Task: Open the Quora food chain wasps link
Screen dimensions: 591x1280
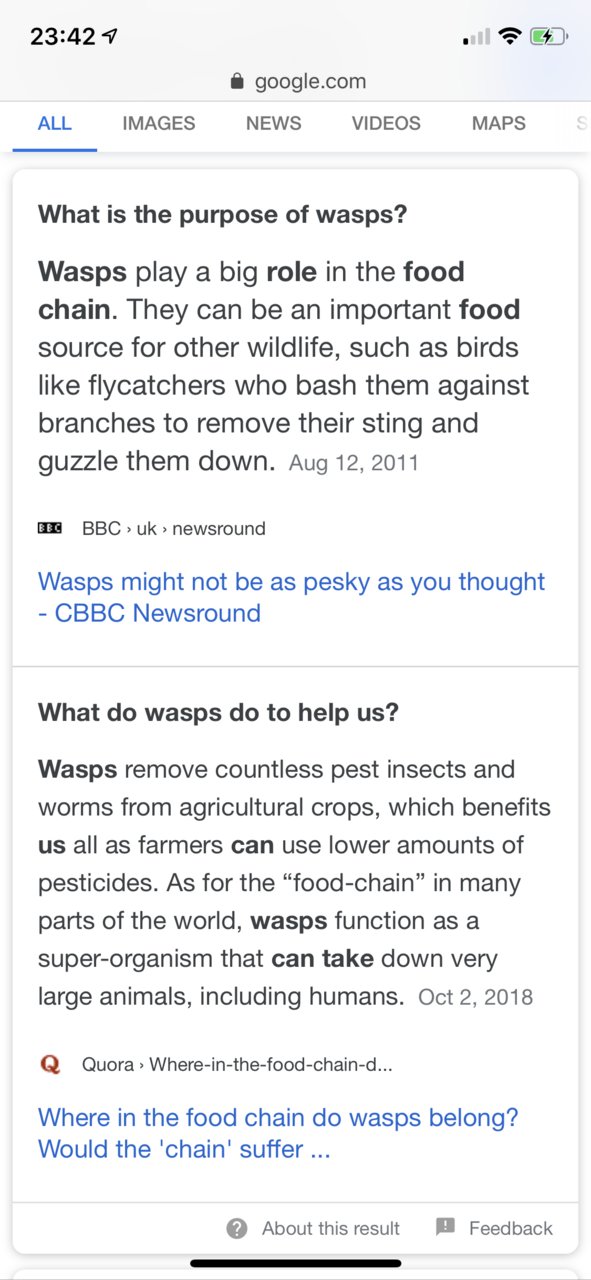Action: (x=278, y=1133)
